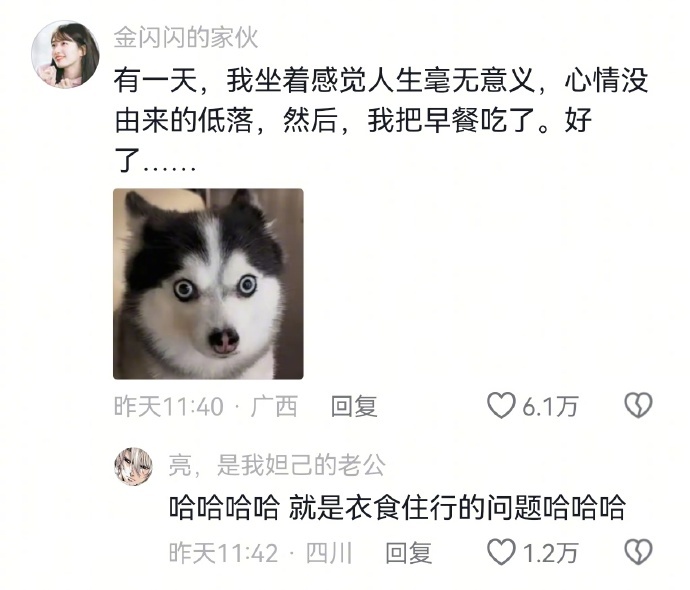Select reply text 哈哈哈哈 就是衣食住行的问题
This screenshot has height=590, width=690.
point(397,507)
